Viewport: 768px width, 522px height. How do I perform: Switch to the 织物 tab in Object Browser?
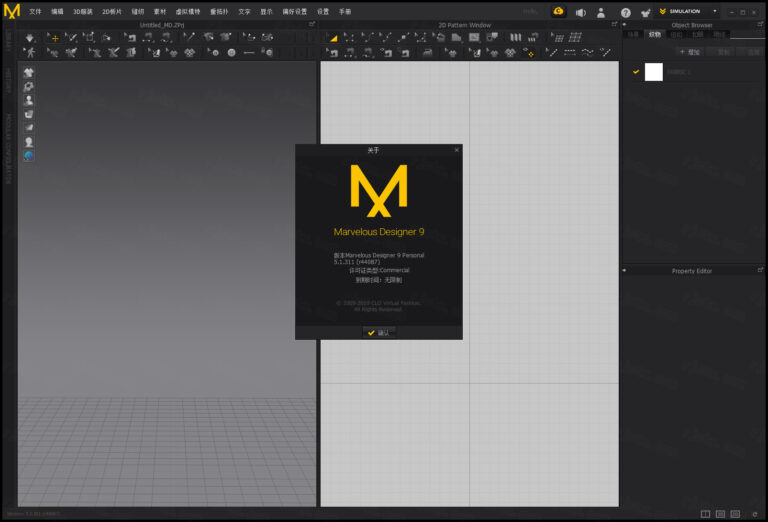[x=655, y=34]
